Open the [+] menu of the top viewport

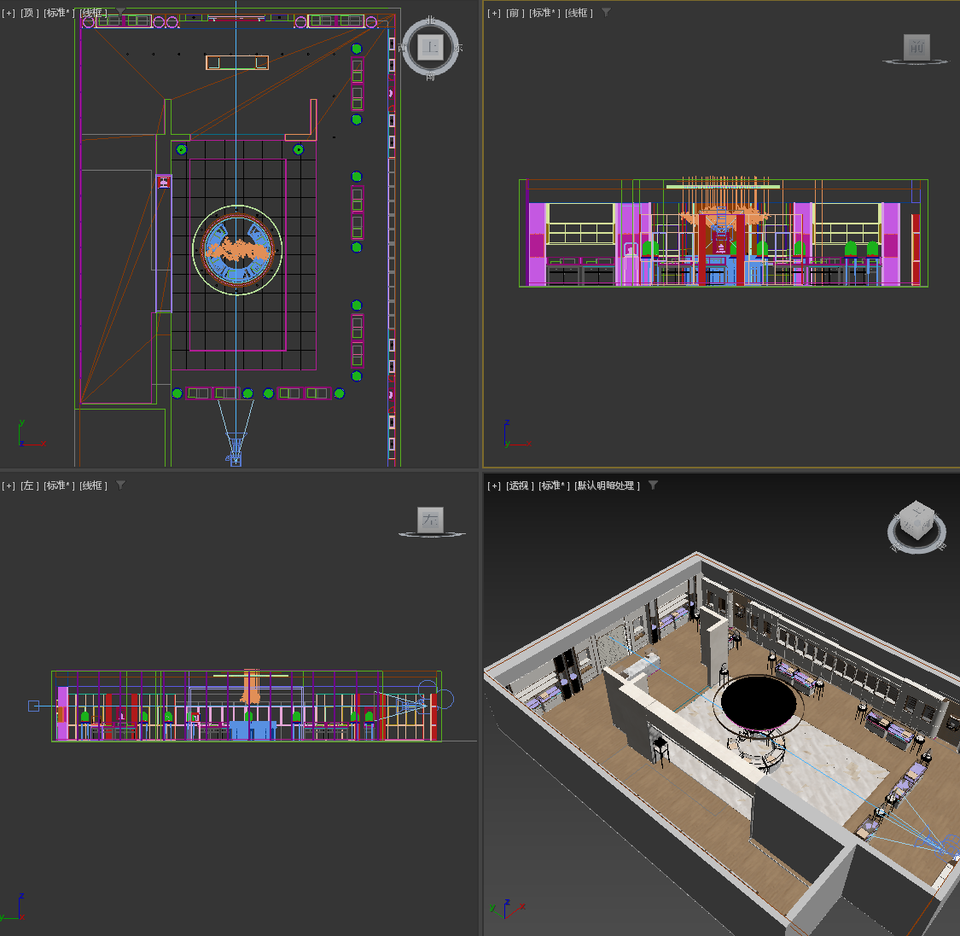pos(9,13)
